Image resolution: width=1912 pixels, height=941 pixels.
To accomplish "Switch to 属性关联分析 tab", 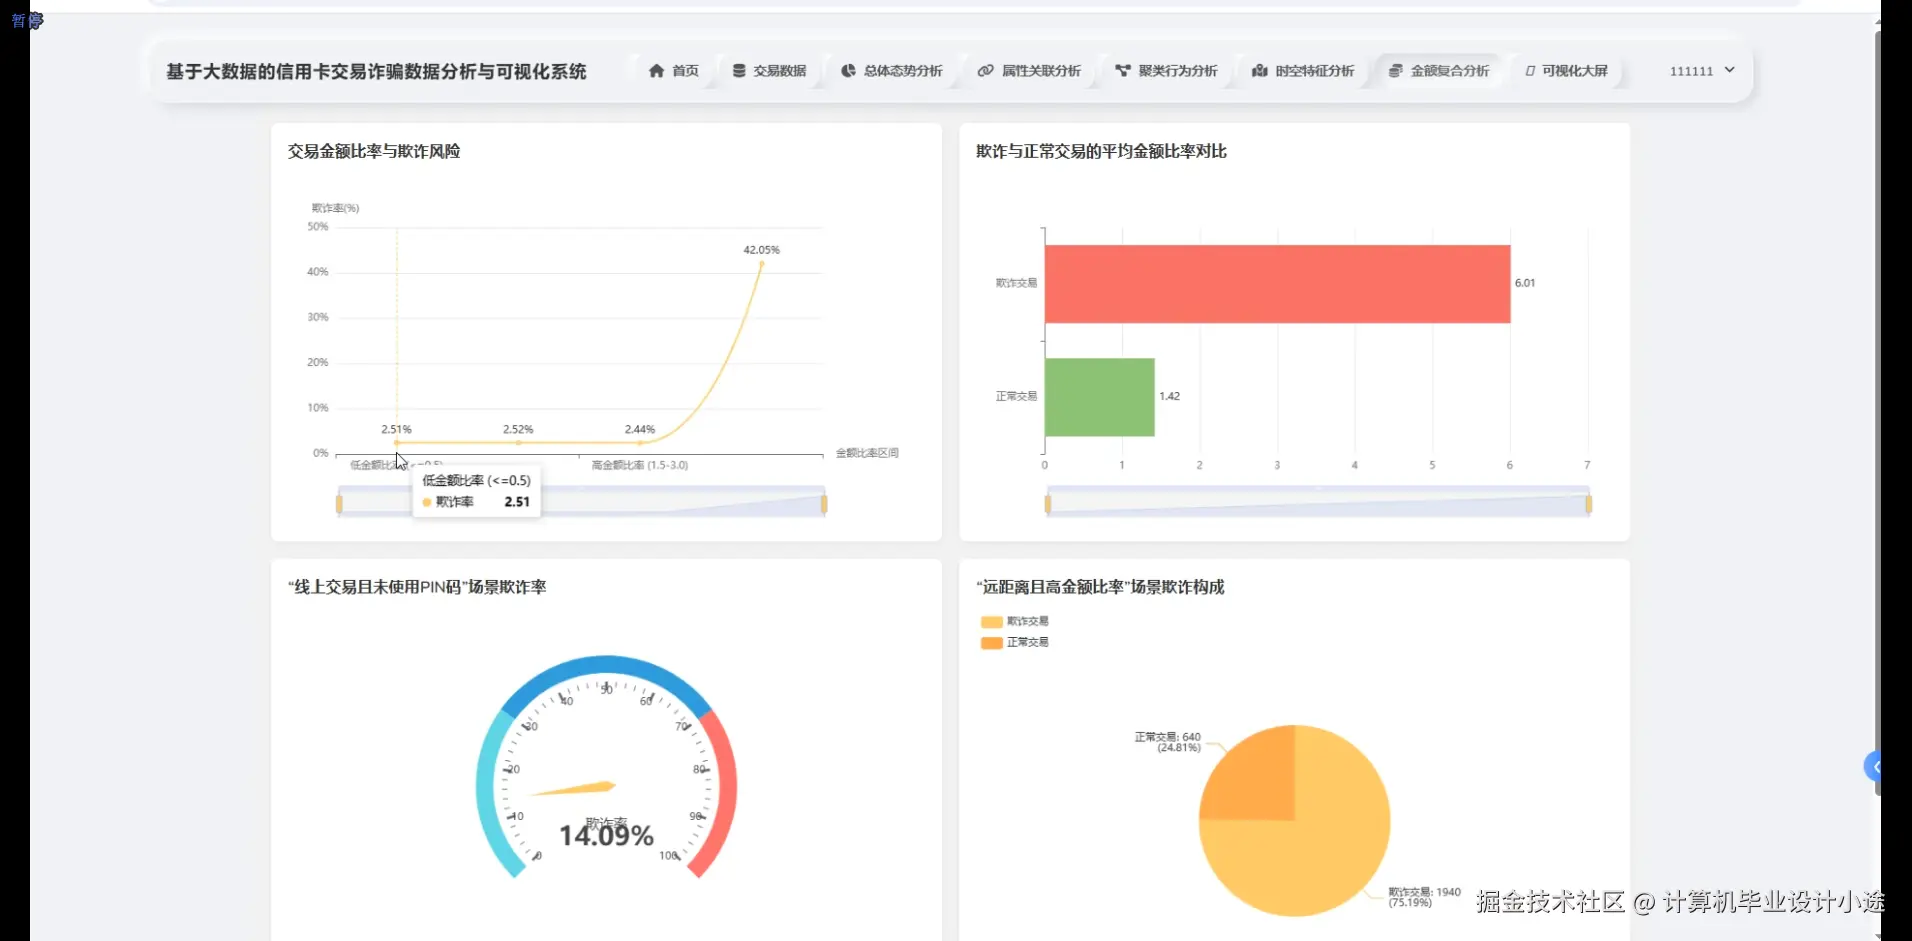I will click(1029, 71).
